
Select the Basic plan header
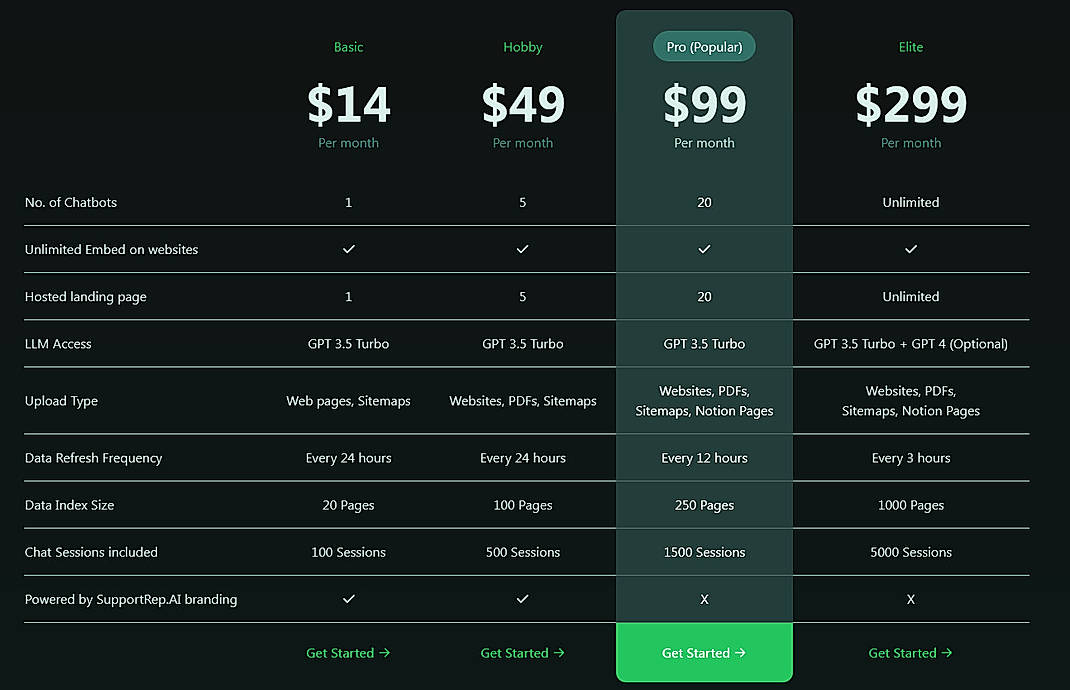[x=348, y=46]
